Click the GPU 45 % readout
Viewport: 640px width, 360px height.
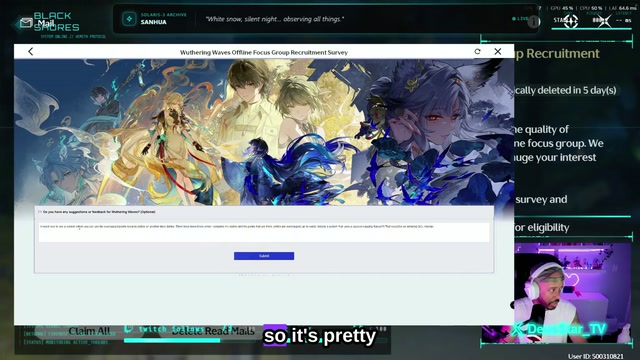coord(561,8)
